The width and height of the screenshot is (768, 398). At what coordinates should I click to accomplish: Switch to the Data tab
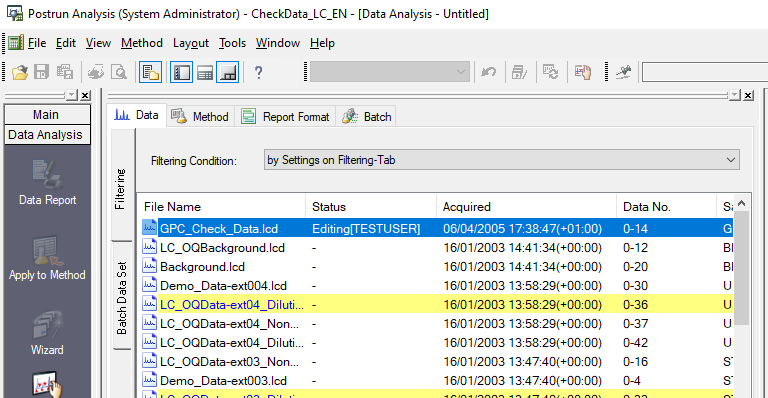[x=137, y=116]
